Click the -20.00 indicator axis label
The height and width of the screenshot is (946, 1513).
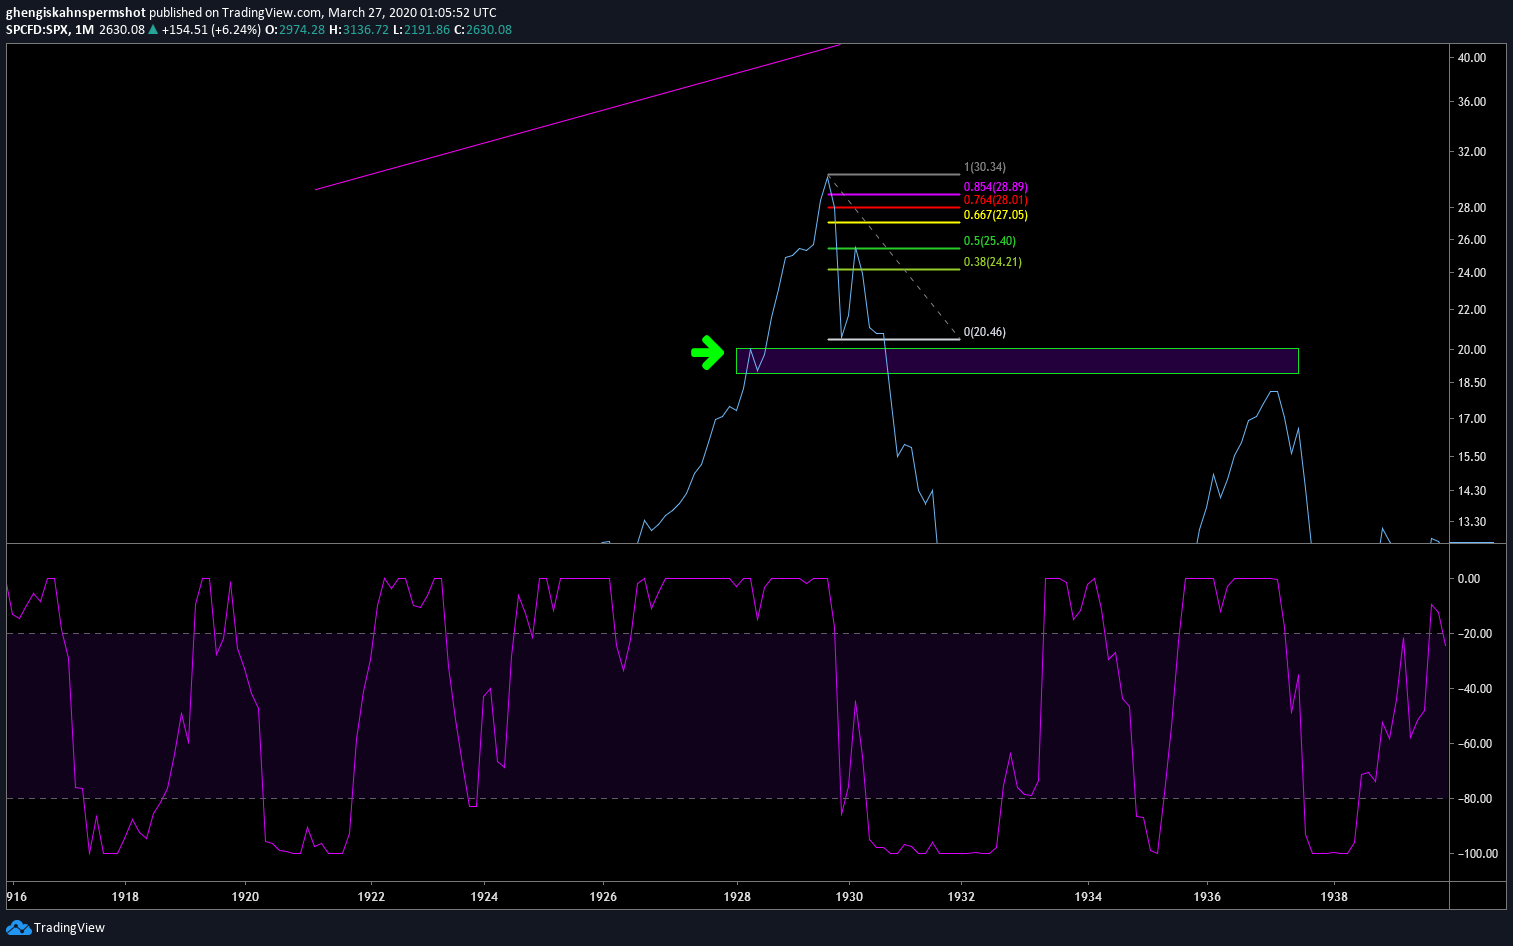click(1475, 634)
